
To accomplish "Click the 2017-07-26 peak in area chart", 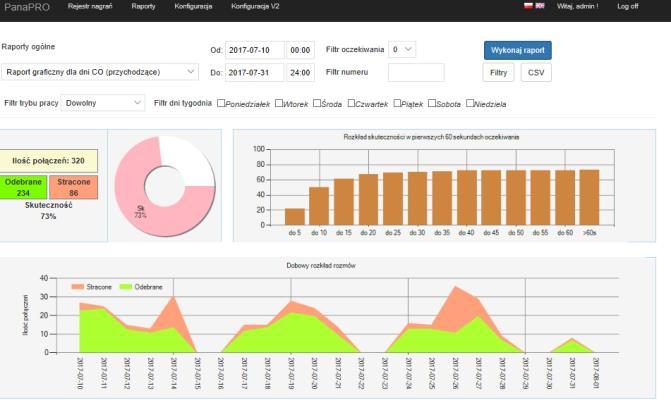I will click(456, 287).
